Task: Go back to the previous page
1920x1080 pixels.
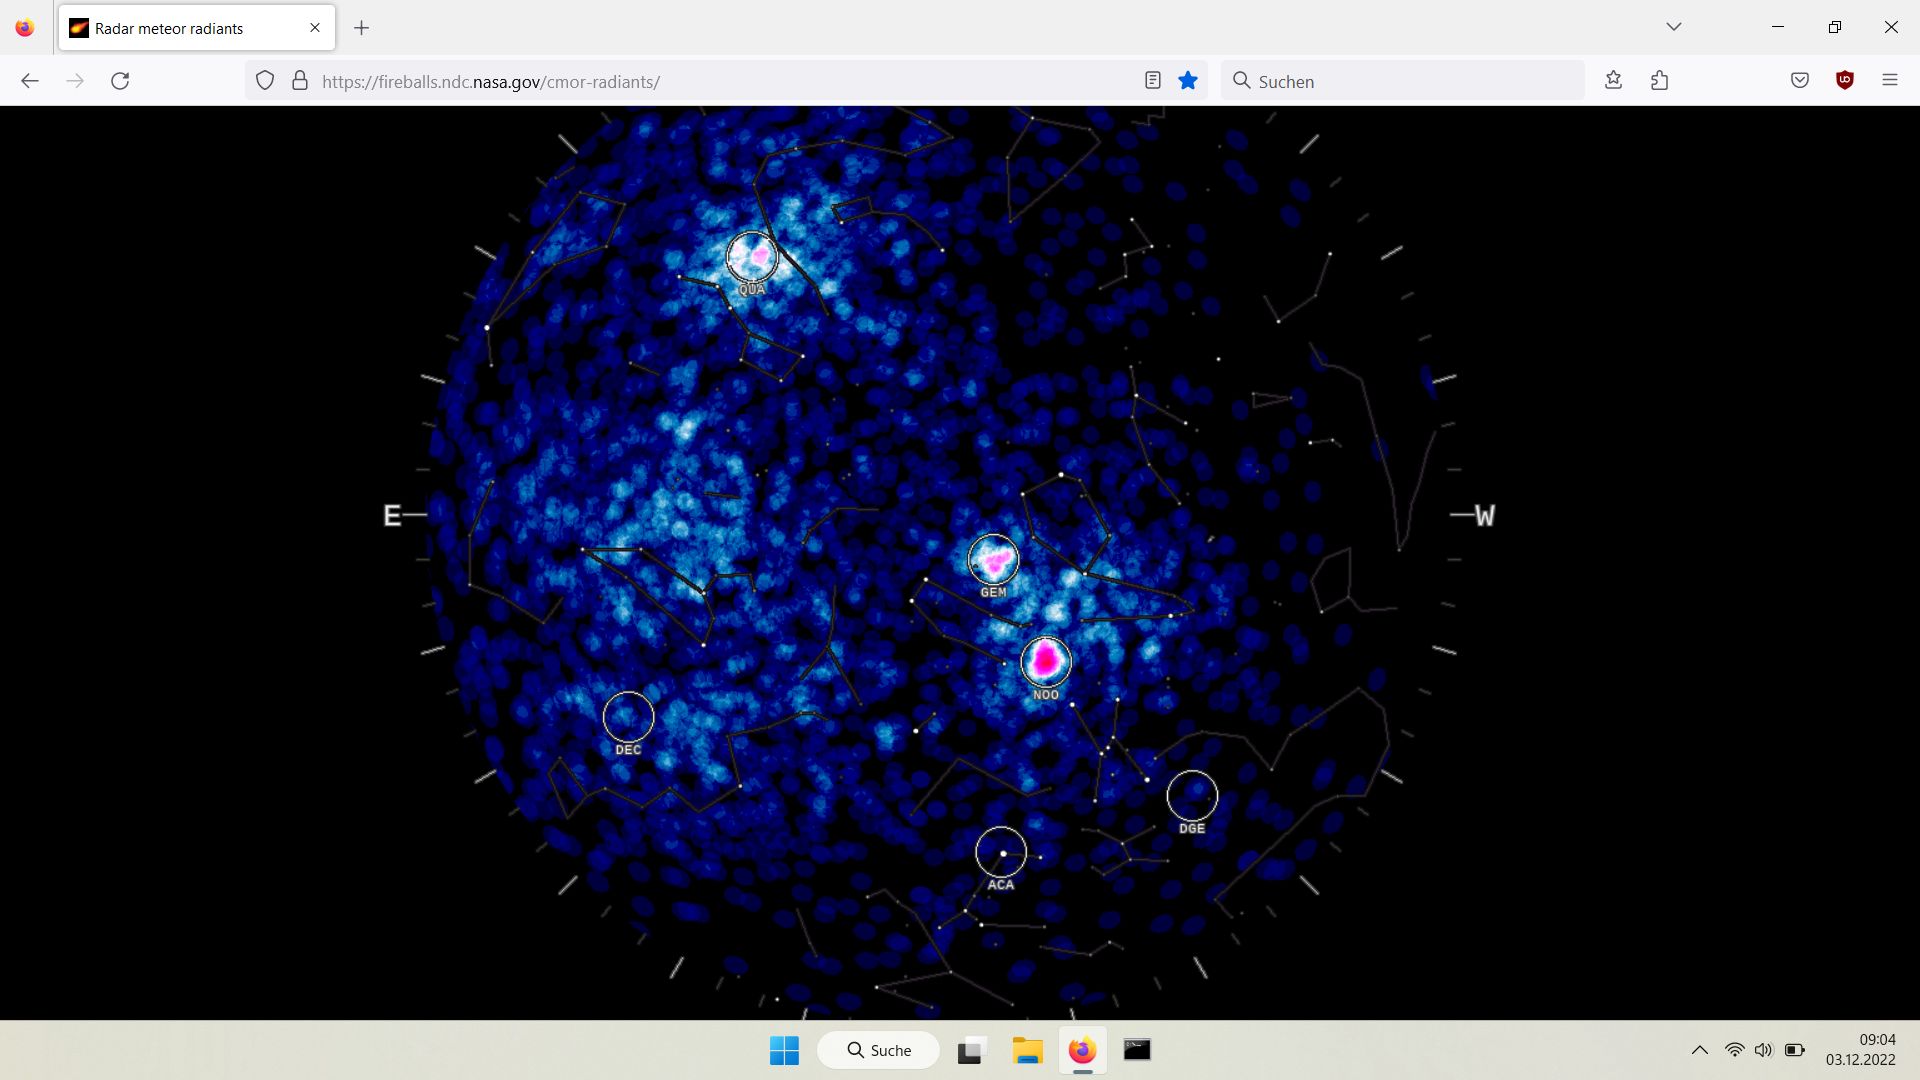Action: click(30, 81)
